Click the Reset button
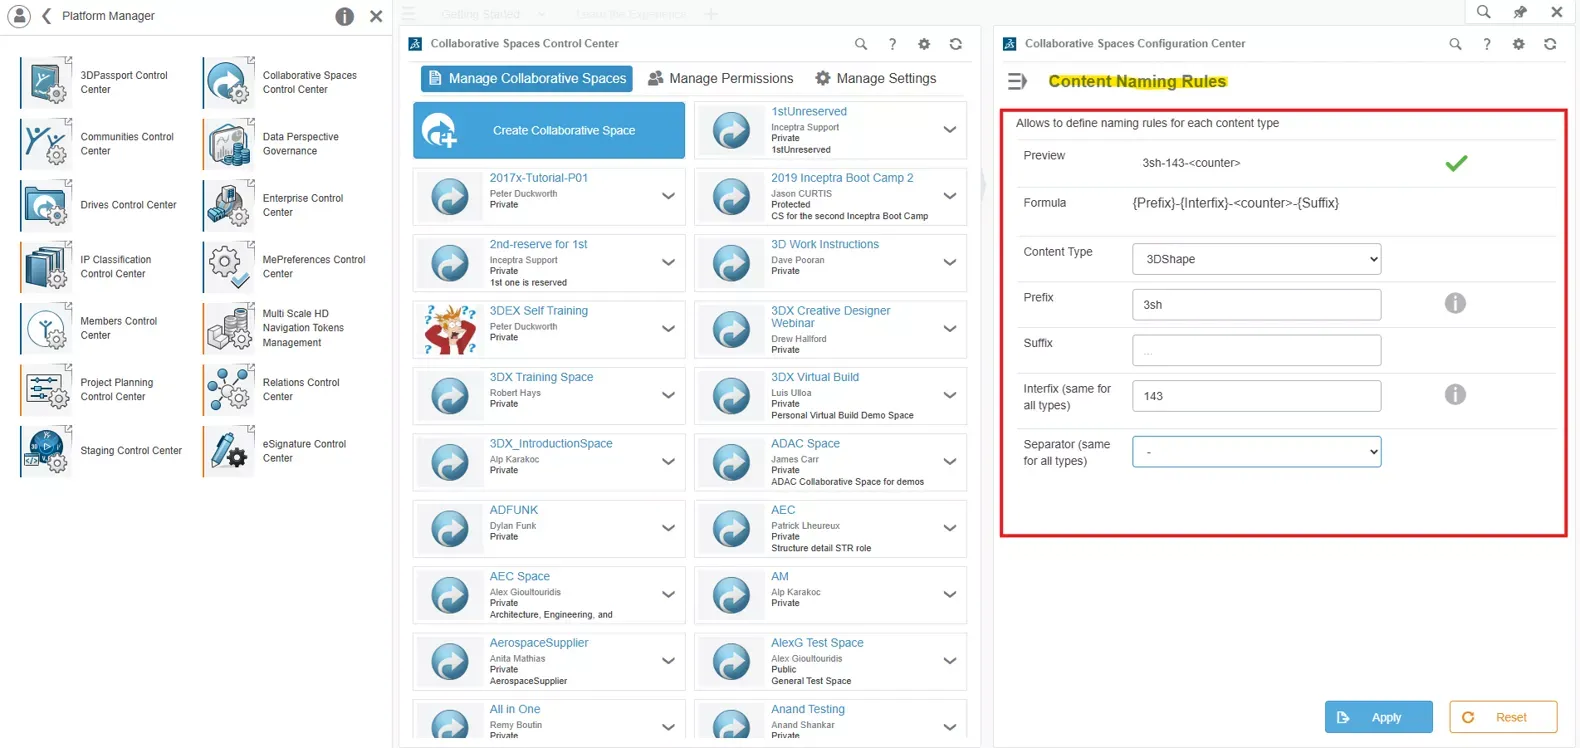1580x748 pixels. coord(1503,717)
